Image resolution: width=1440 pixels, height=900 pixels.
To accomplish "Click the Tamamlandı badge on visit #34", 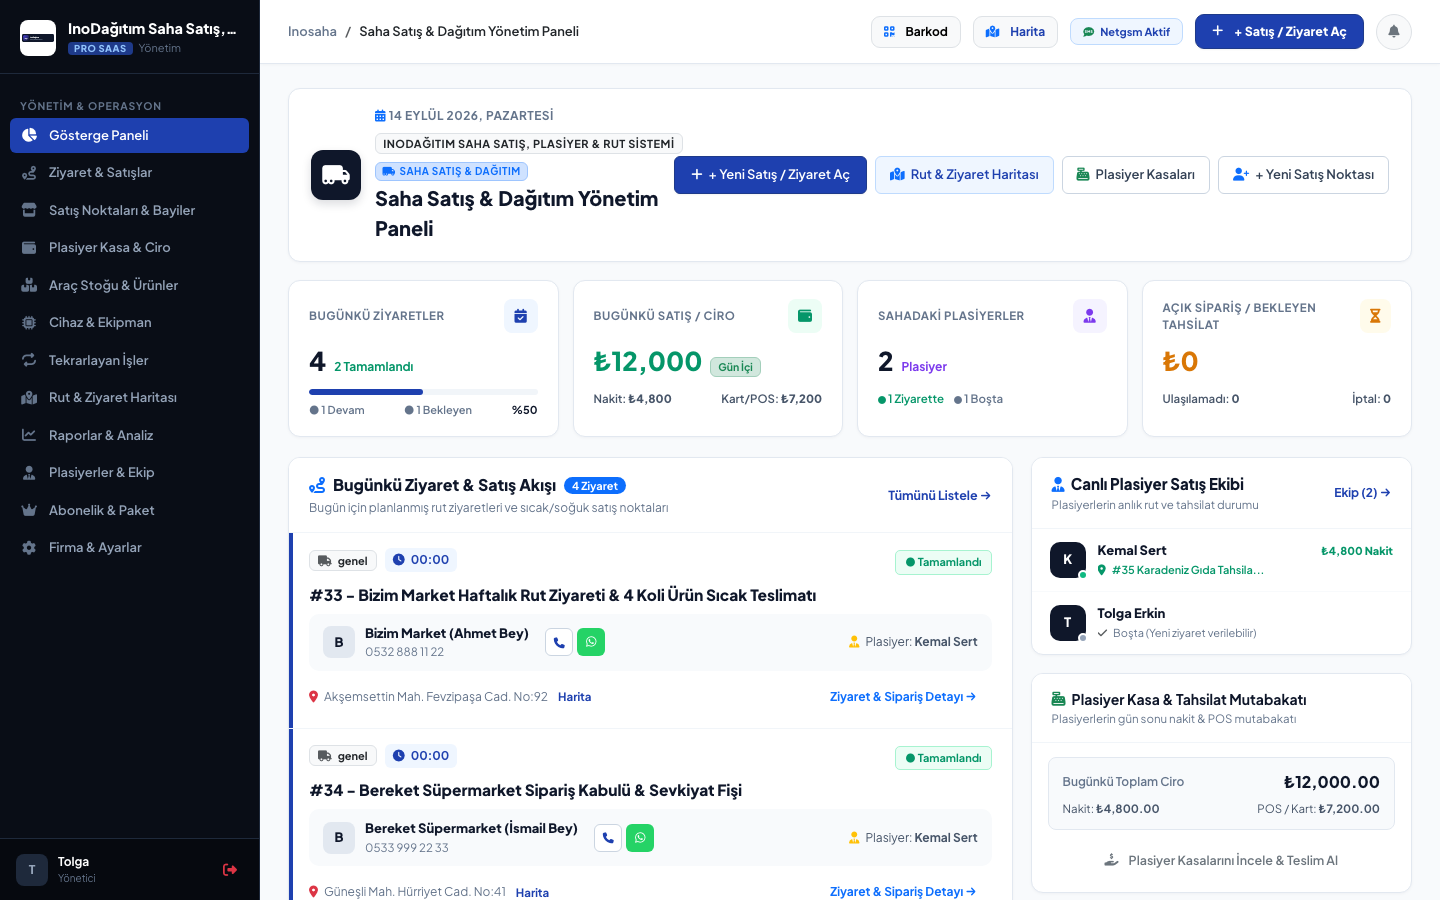I will click(x=943, y=758).
